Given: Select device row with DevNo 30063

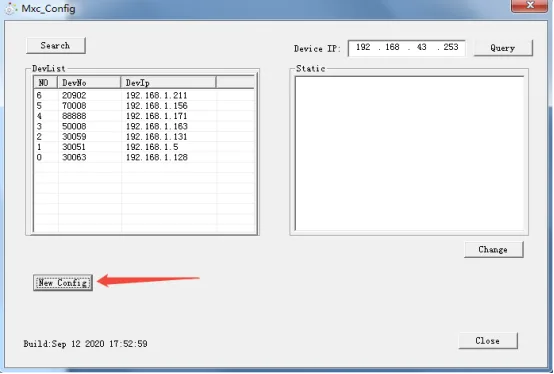Looking at the screenshot, I should pos(144,157).
